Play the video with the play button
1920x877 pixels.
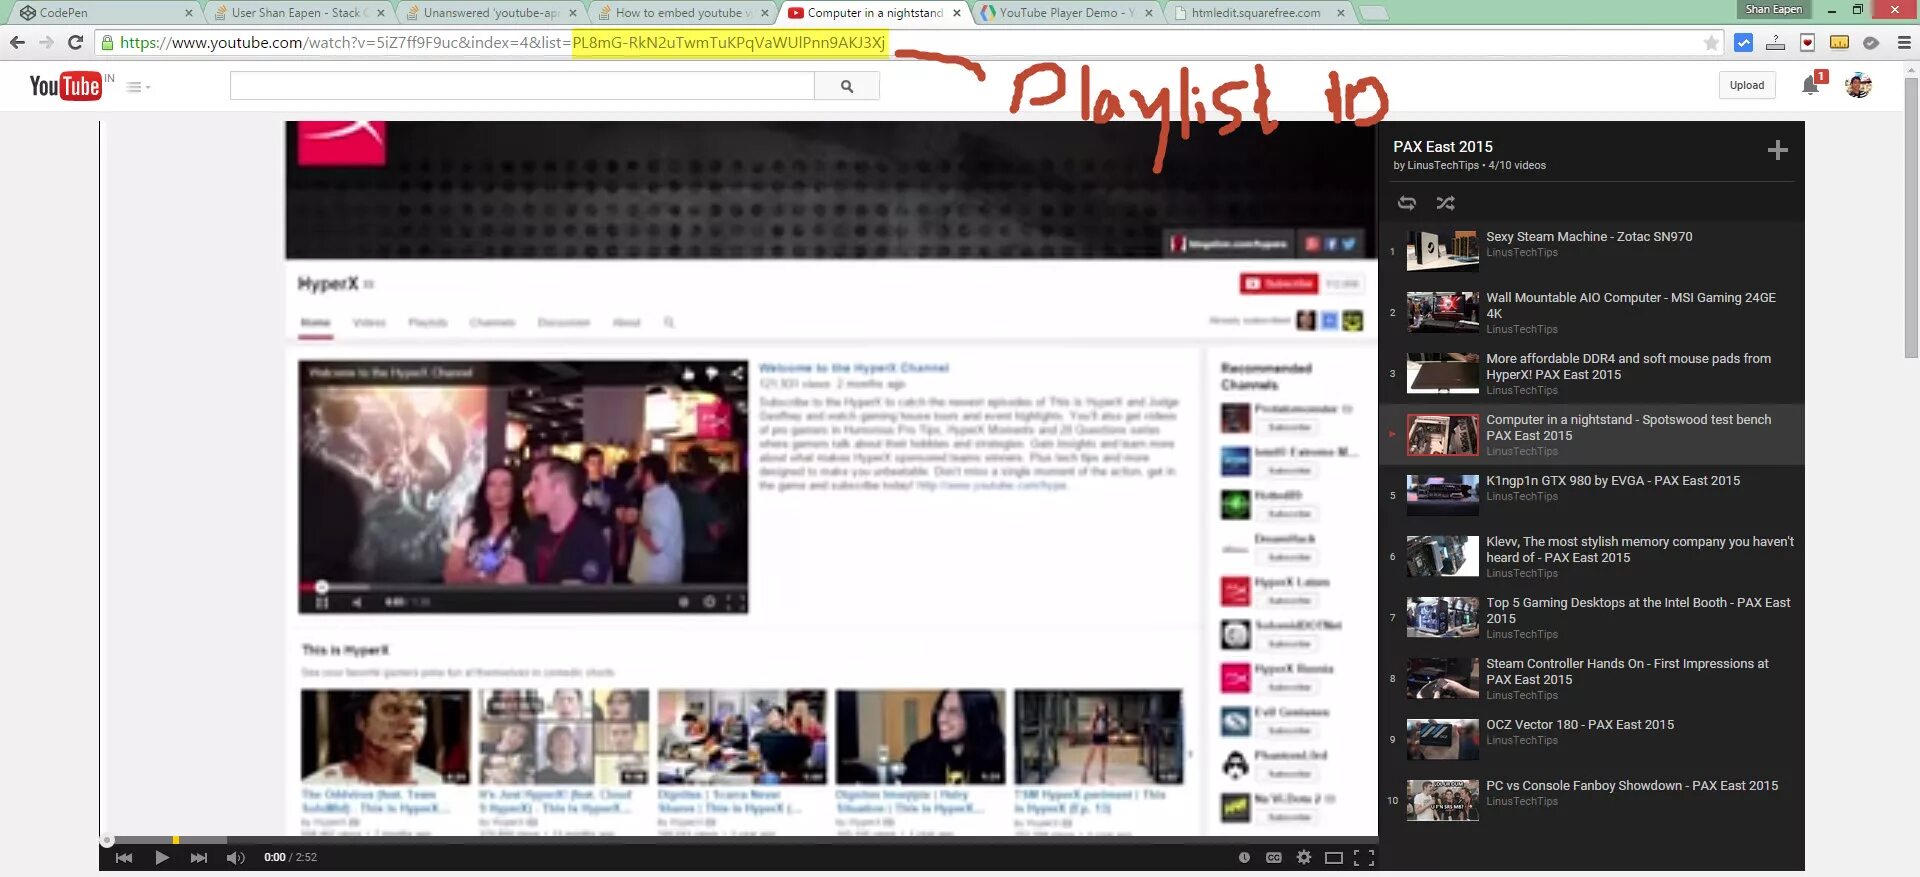[x=162, y=857]
